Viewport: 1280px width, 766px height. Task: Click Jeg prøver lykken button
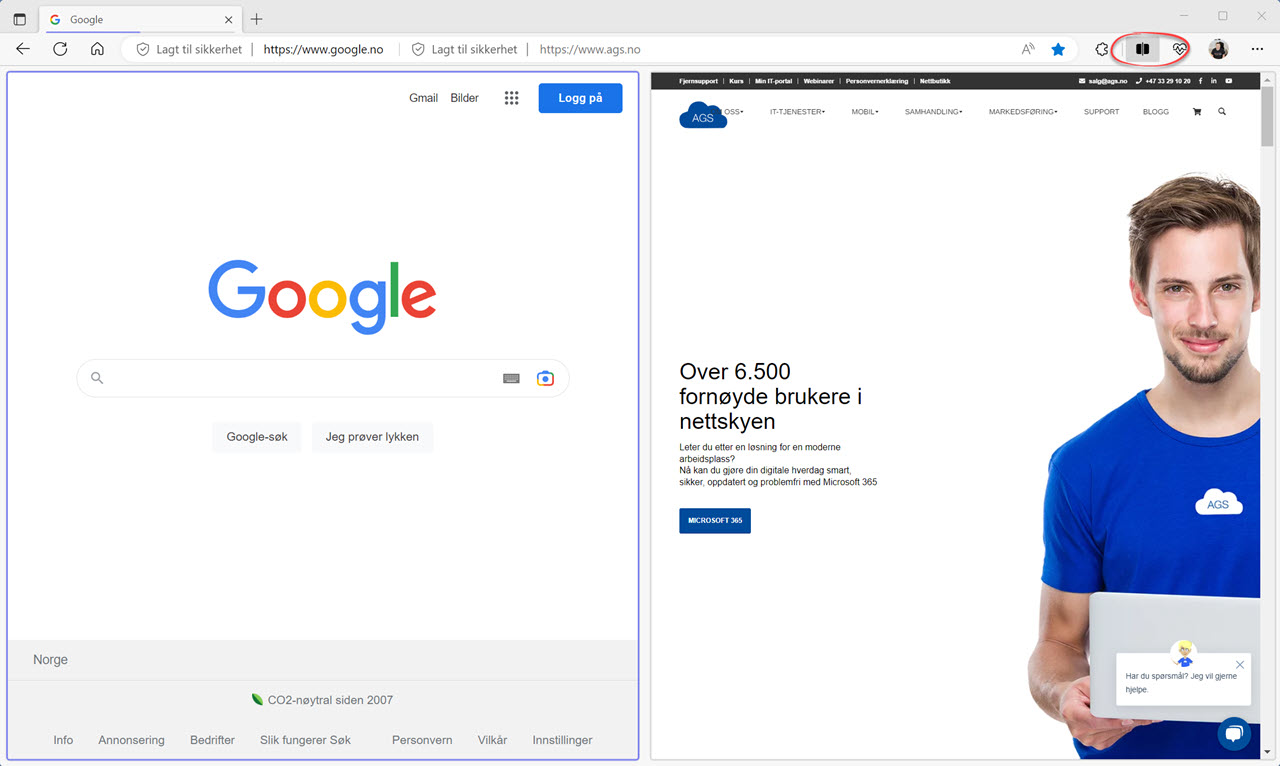click(x=372, y=437)
